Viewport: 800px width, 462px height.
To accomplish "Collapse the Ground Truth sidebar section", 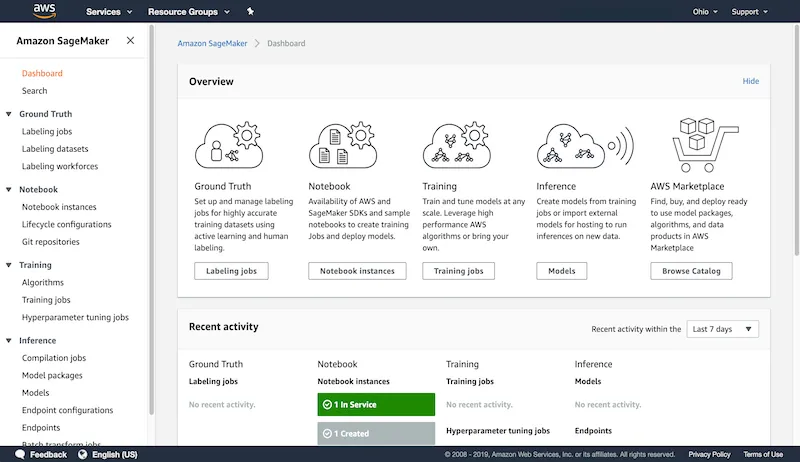I will tap(9, 114).
